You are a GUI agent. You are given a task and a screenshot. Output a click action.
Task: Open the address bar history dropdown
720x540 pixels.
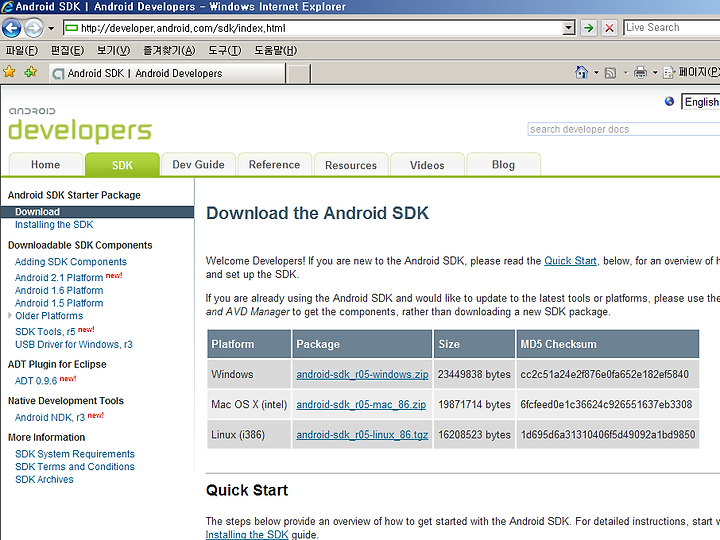click(568, 28)
